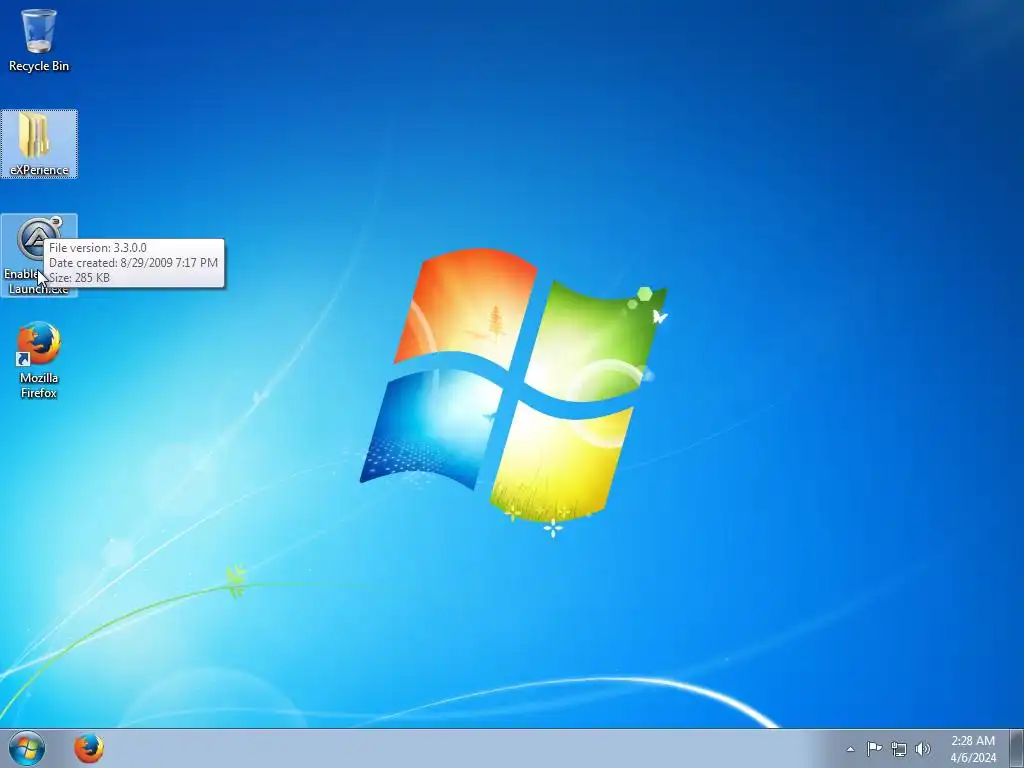Show hidden system tray icons arrow
1024x768 pixels.
click(x=850, y=749)
